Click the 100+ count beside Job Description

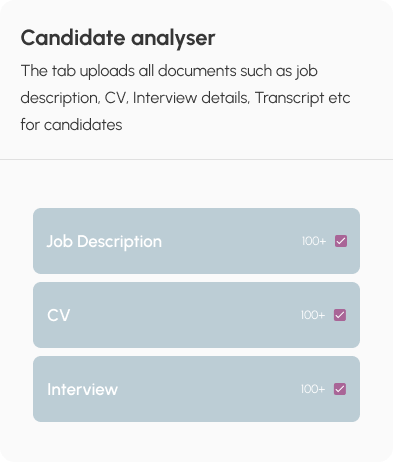click(314, 241)
